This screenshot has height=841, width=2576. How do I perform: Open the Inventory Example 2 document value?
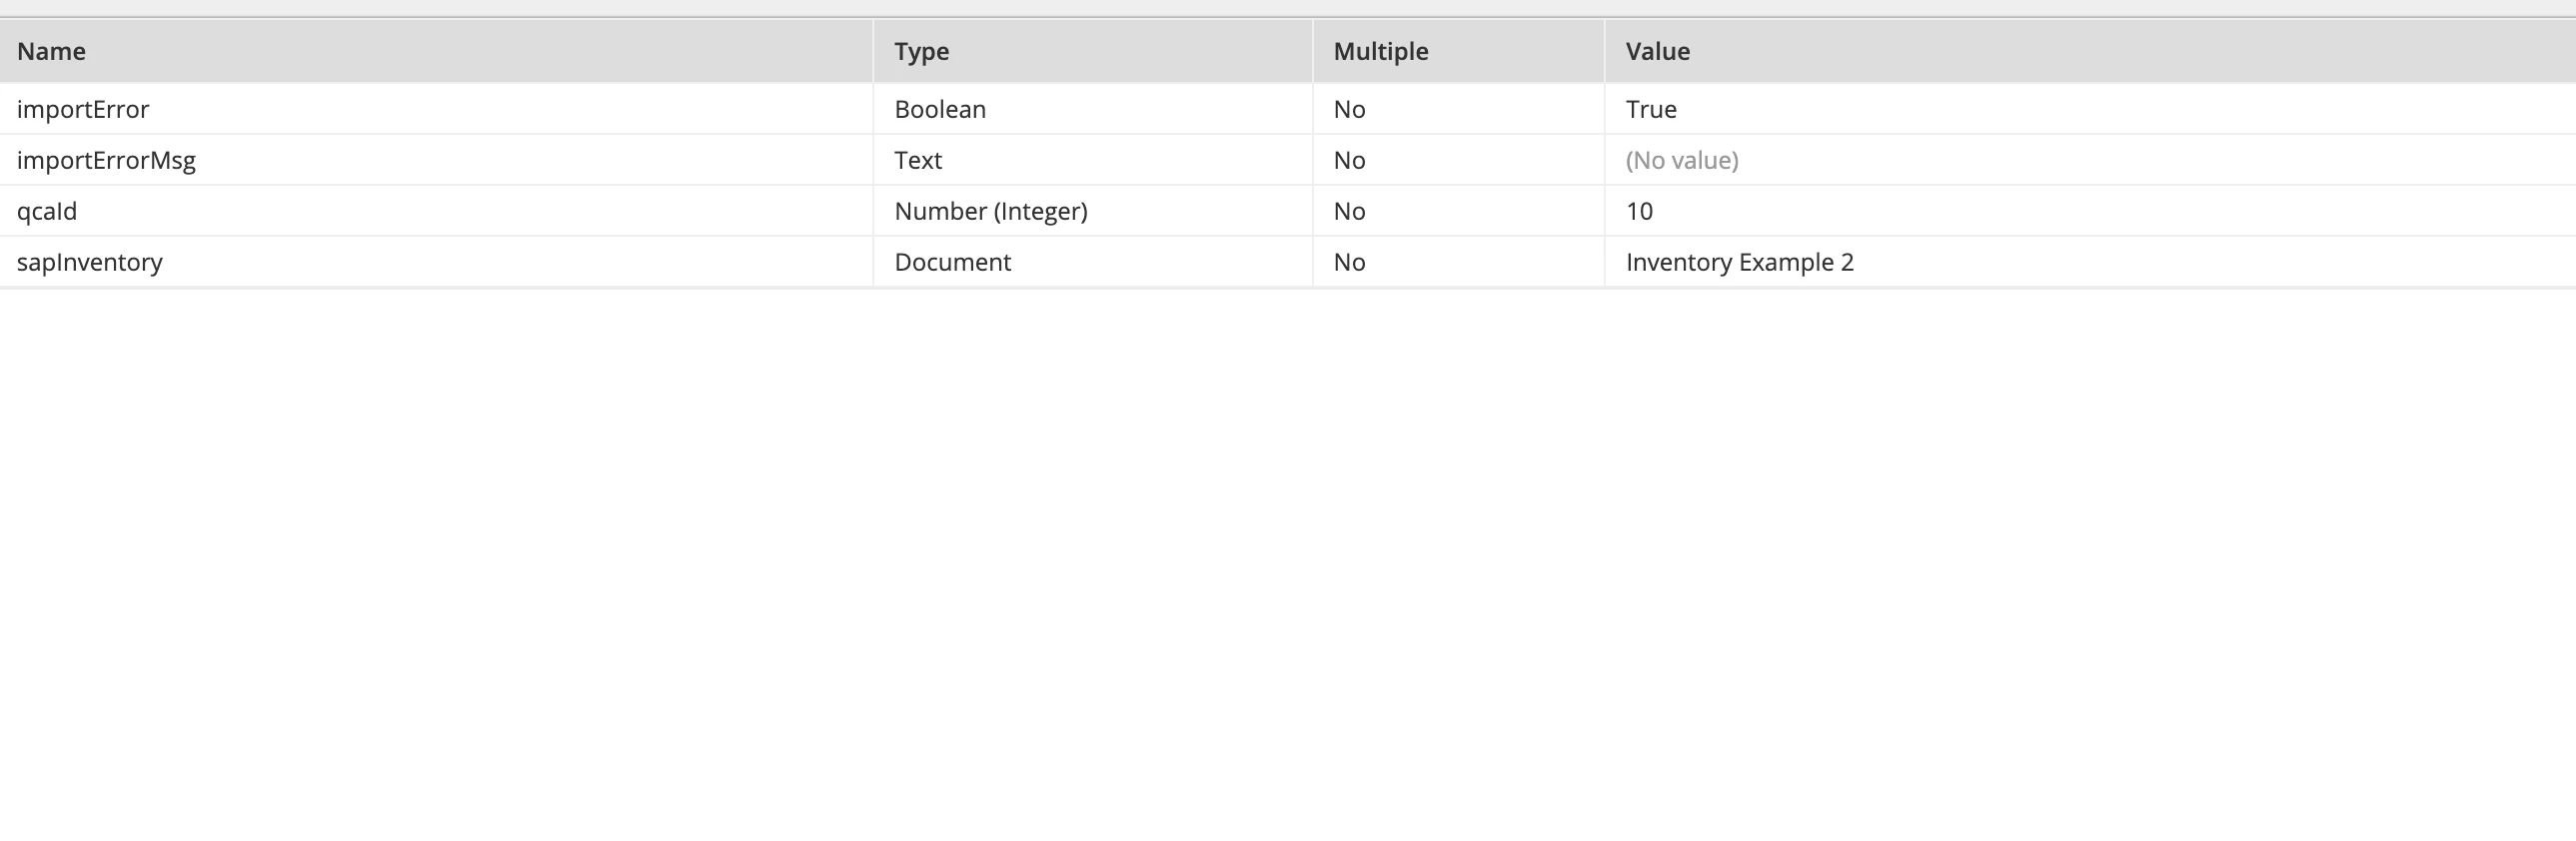click(x=1740, y=262)
